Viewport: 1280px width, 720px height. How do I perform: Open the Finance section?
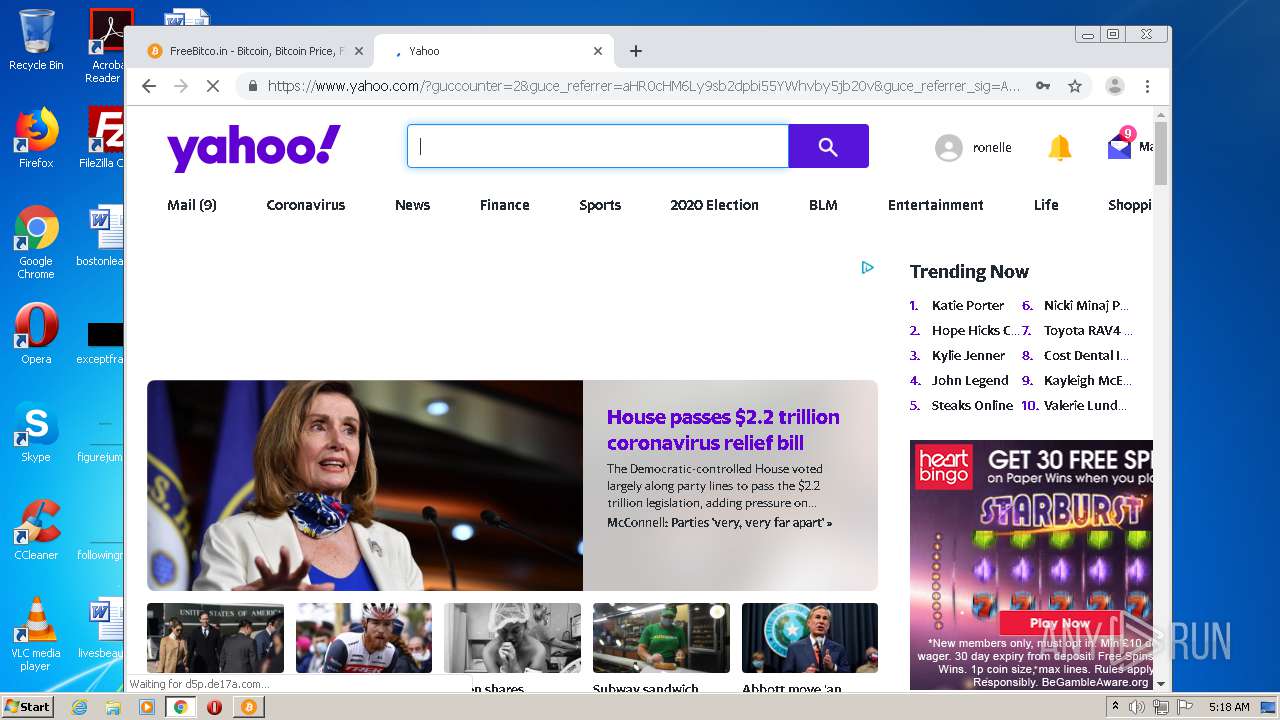505,205
